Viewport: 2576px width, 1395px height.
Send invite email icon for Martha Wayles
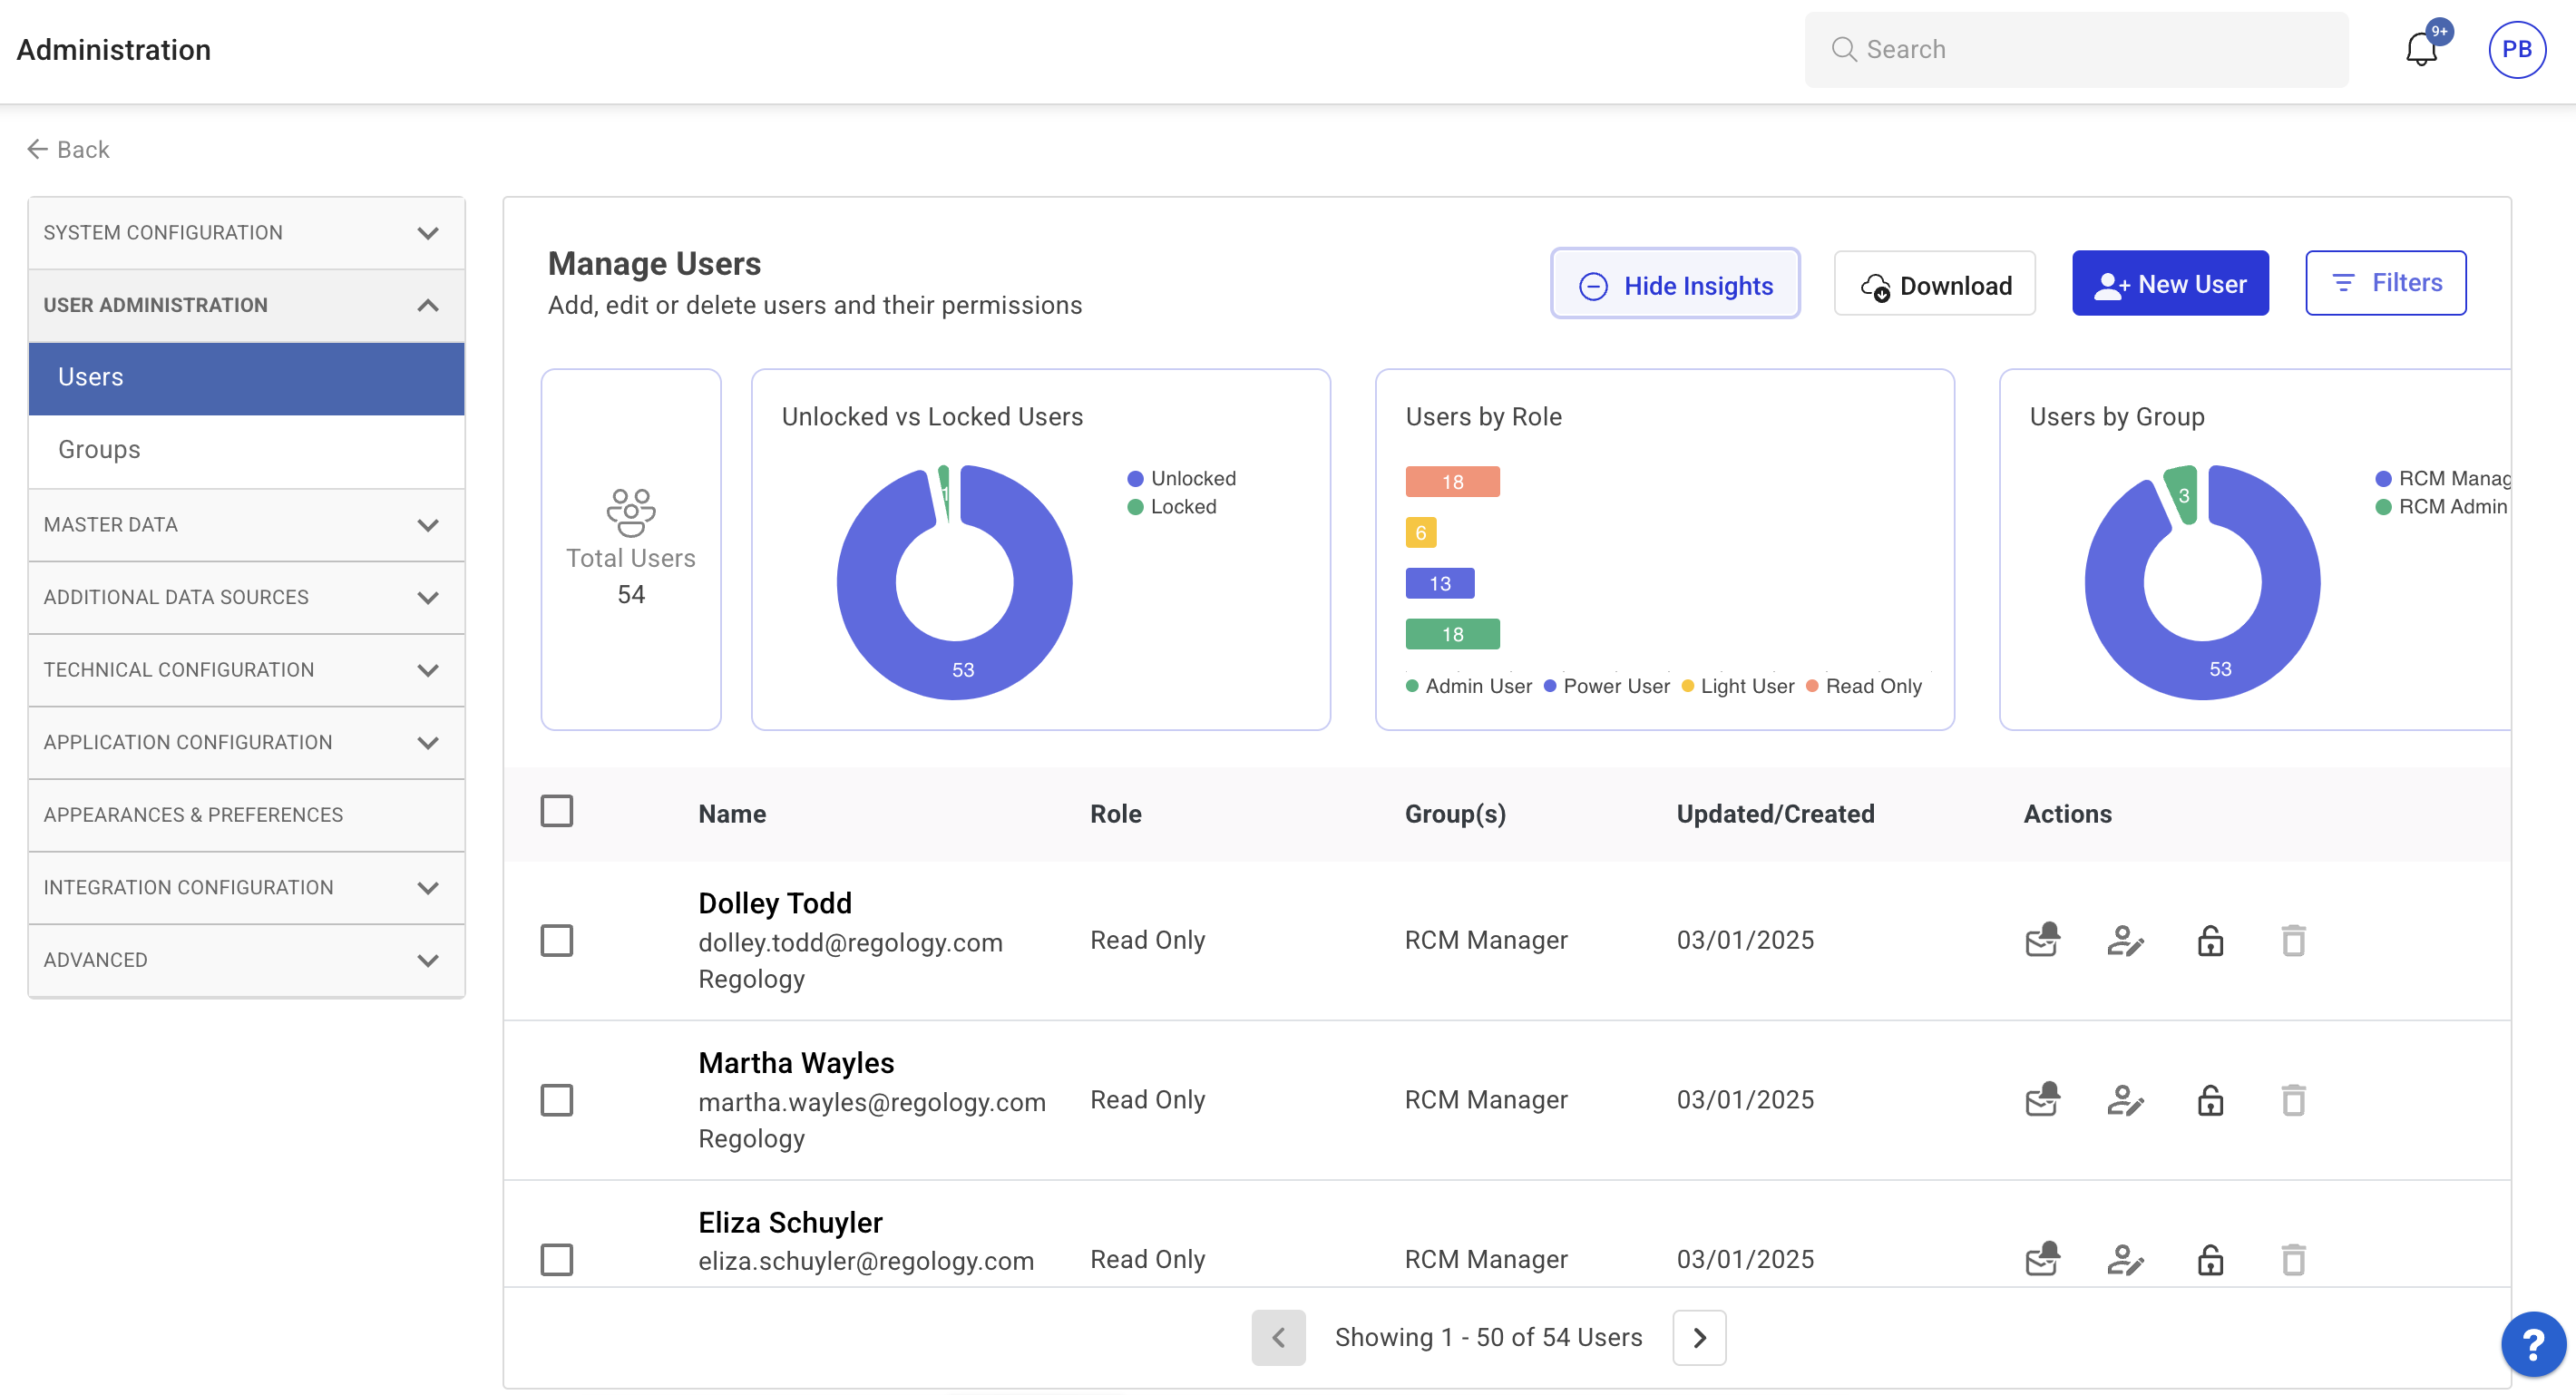click(2042, 1100)
